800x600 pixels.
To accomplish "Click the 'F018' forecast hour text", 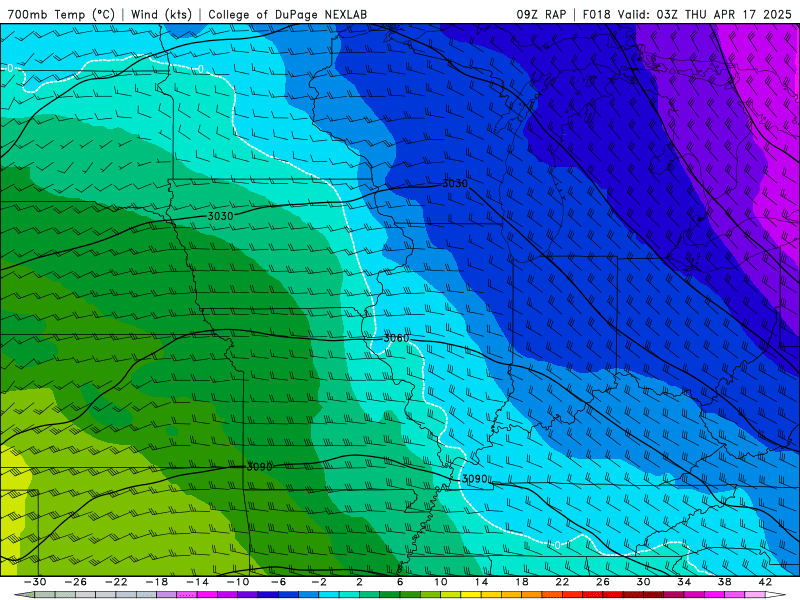I will point(597,14).
